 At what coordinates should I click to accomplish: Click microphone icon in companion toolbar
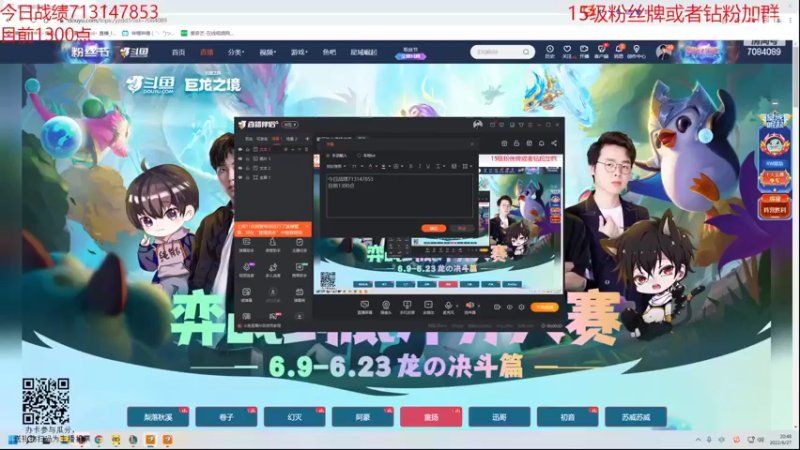448,305
